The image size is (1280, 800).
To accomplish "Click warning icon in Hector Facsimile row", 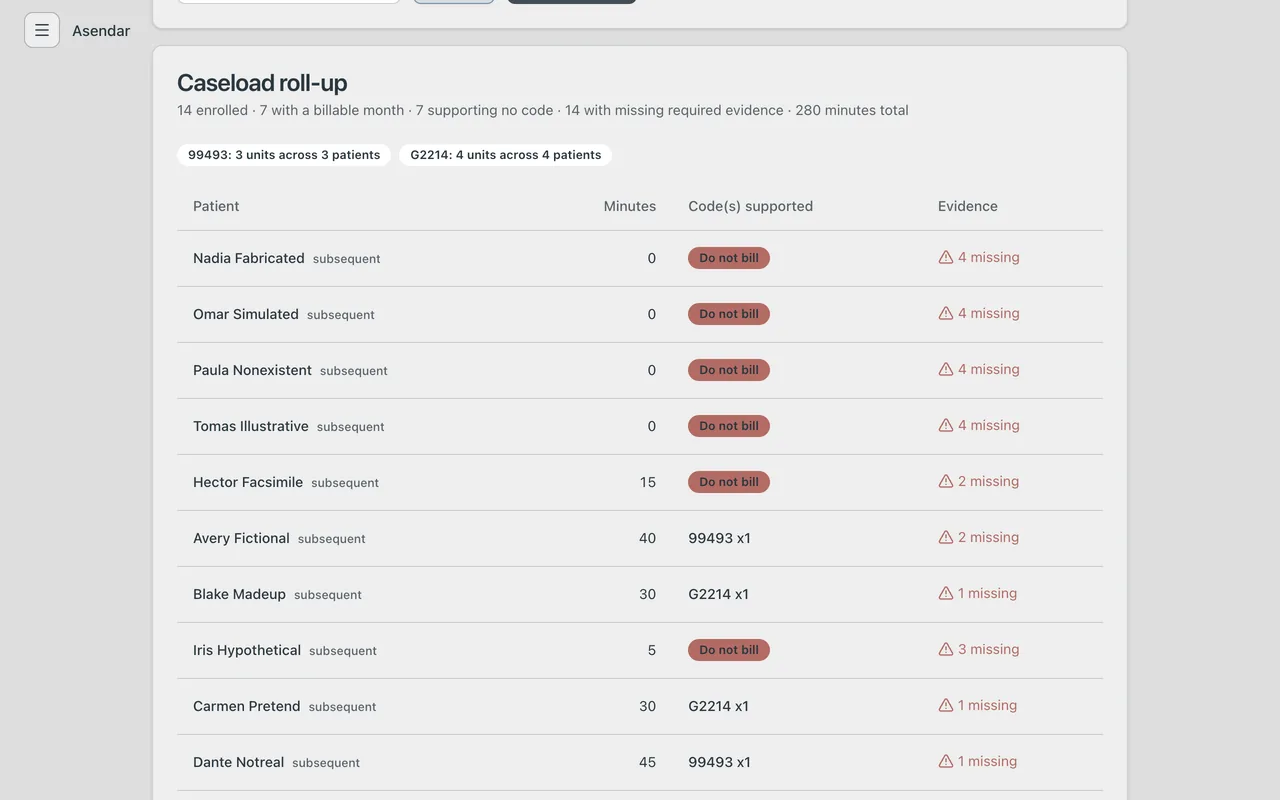I will click(946, 481).
